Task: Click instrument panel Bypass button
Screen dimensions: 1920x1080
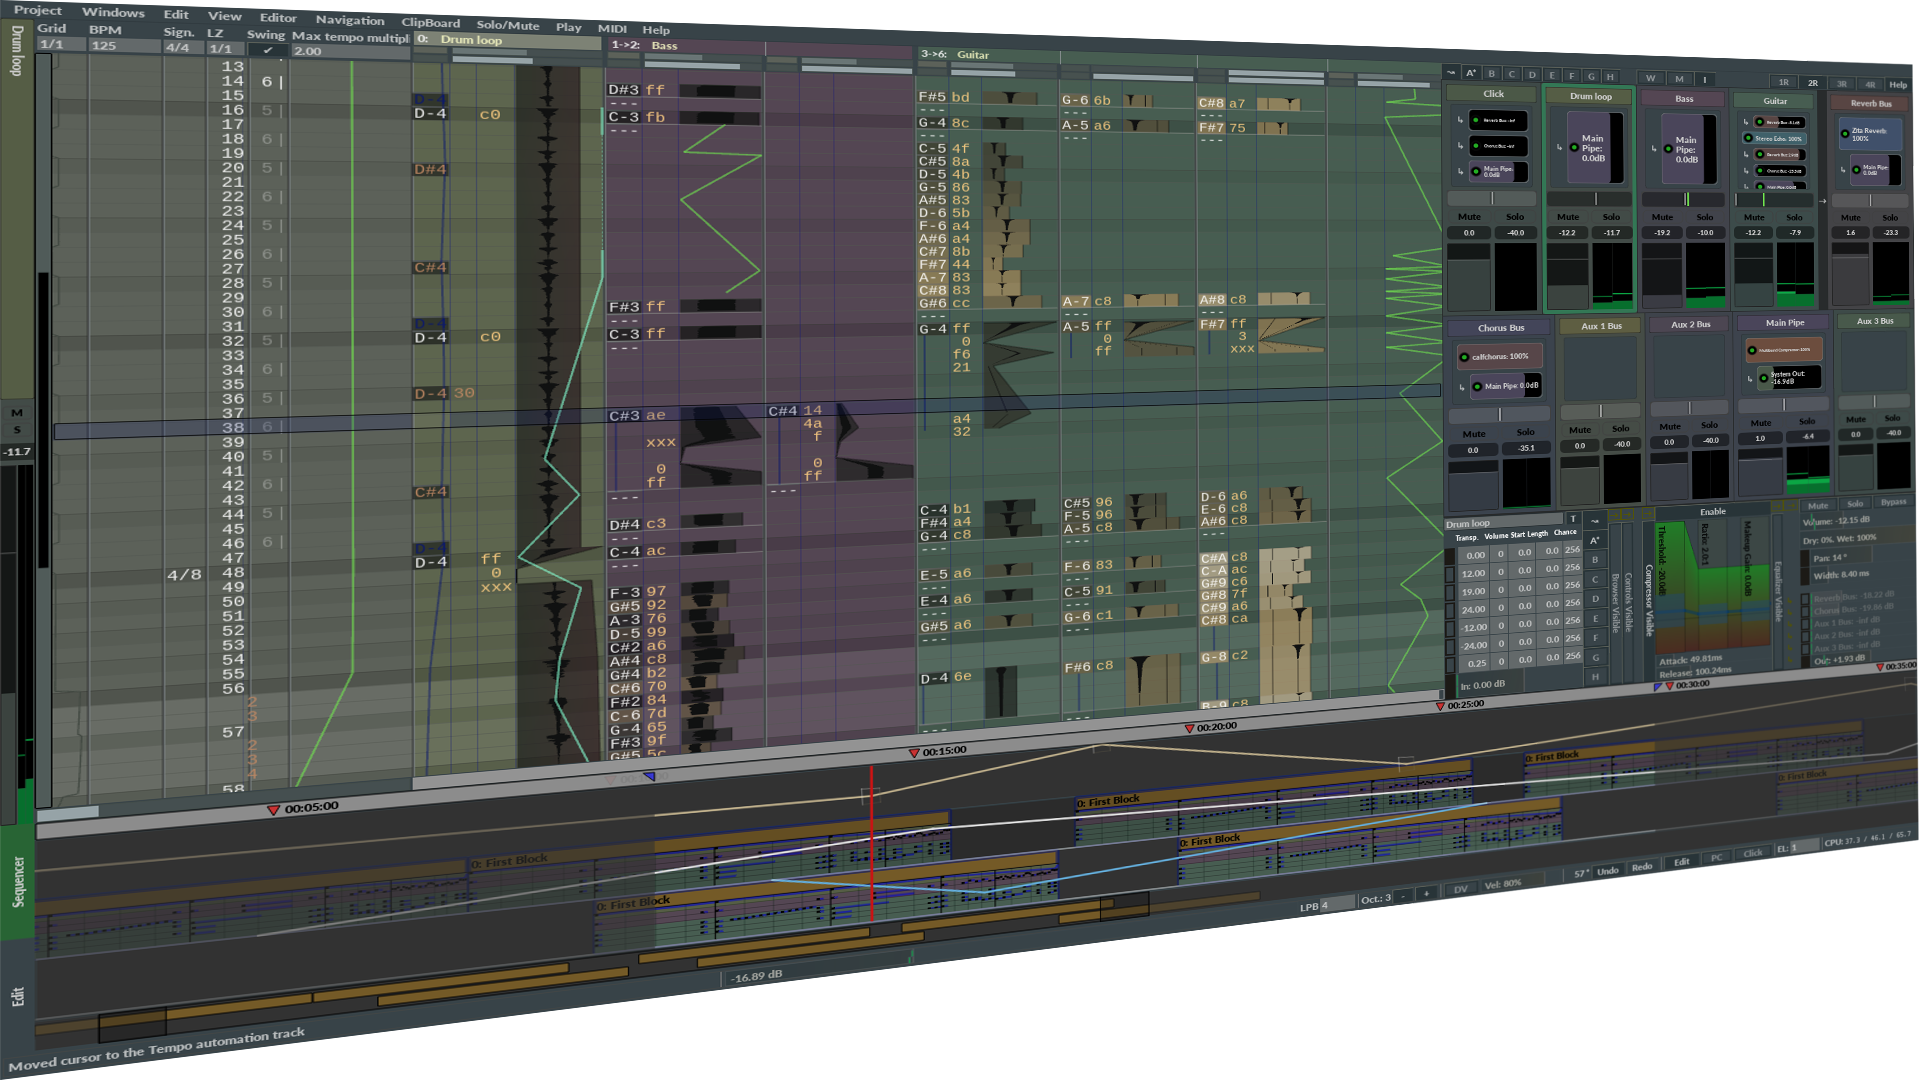Action: click(1893, 502)
